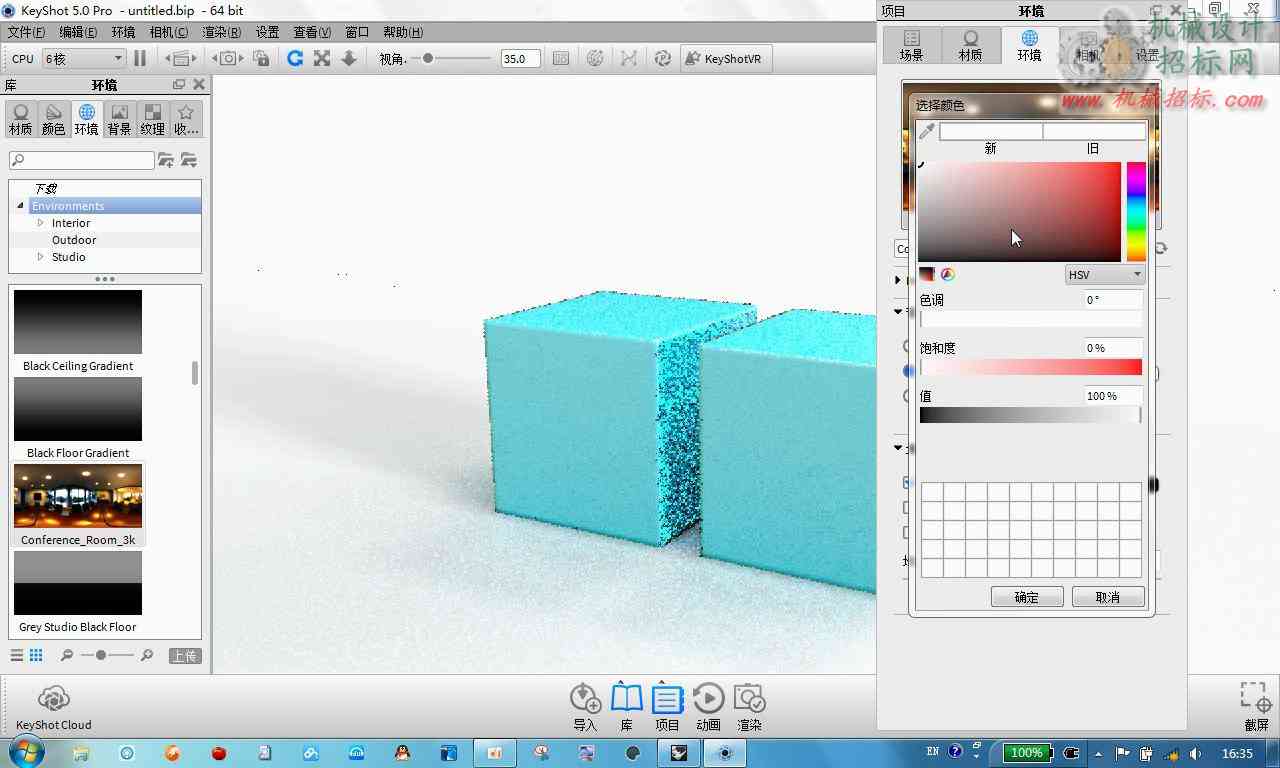This screenshot has width=1280, height=768.
Task: Open the Import (导入) icon
Action: pos(585,707)
